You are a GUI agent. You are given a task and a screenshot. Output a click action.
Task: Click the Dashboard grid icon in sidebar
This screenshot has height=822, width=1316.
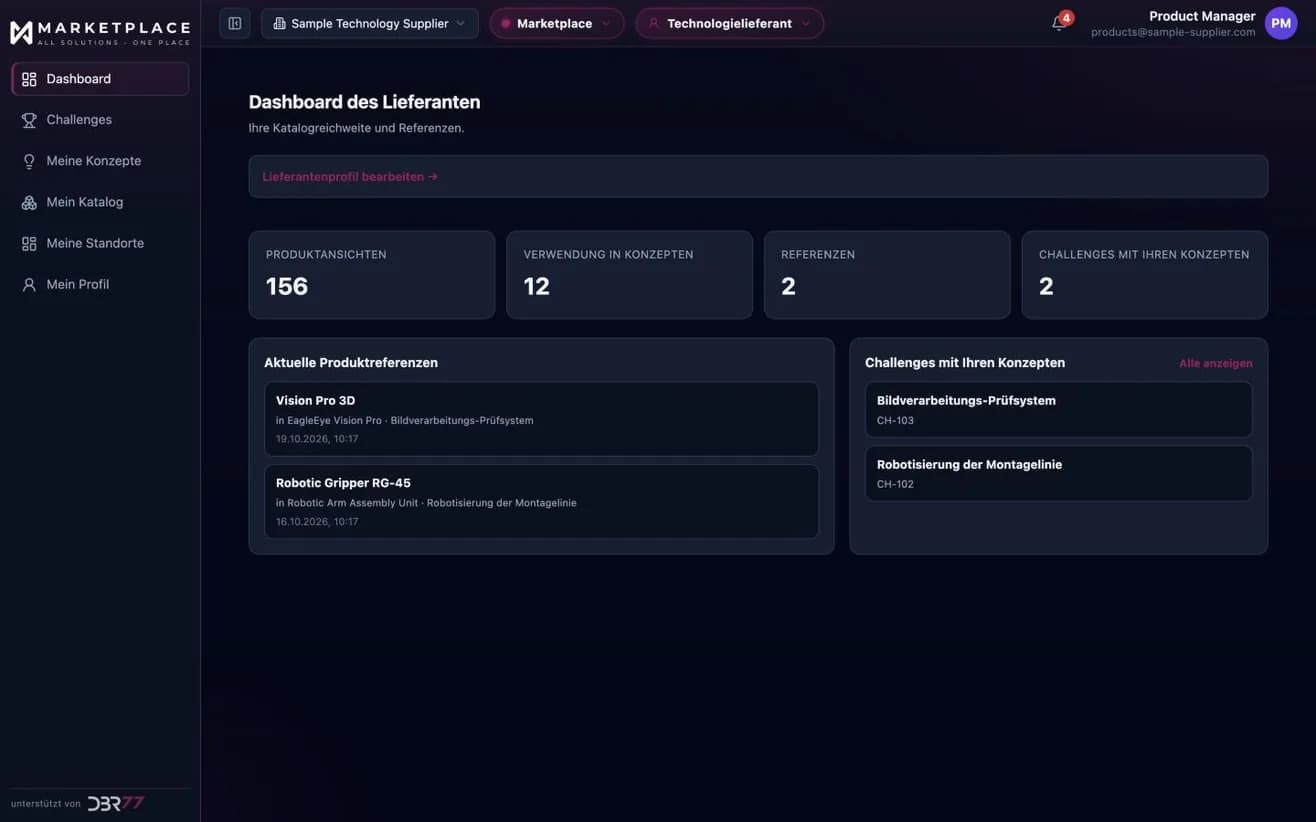click(29, 79)
